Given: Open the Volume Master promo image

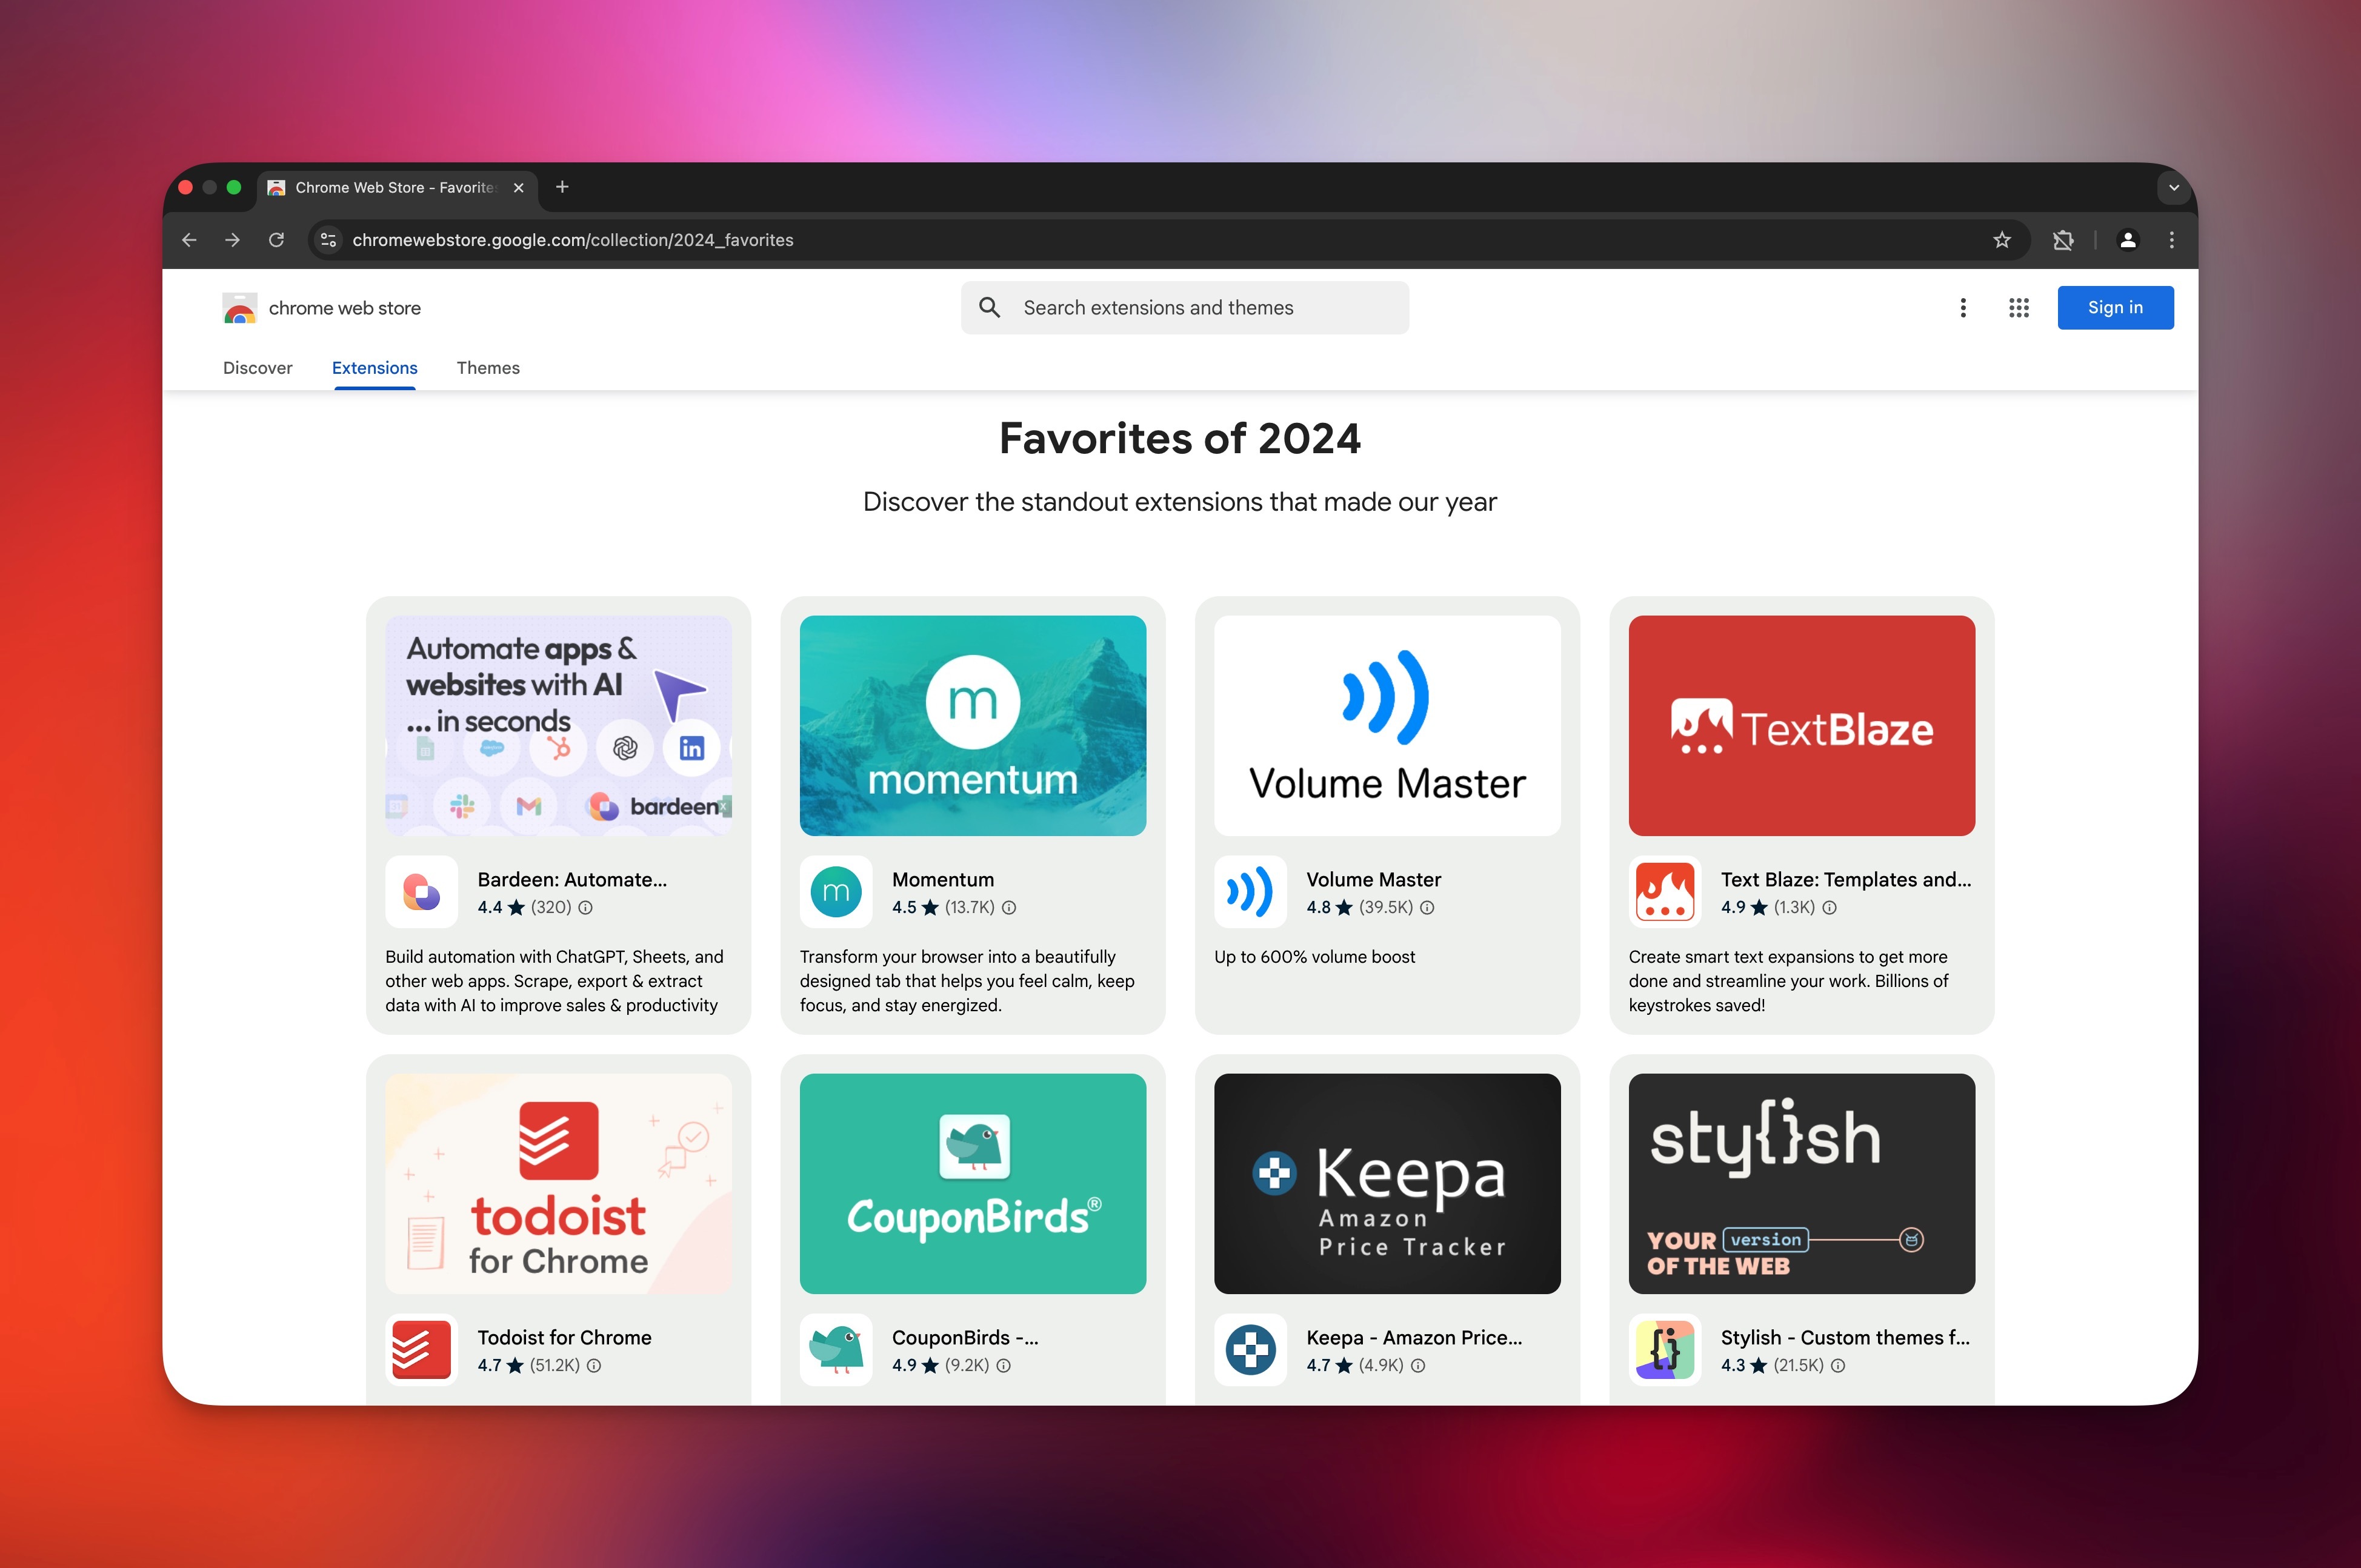Looking at the screenshot, I should pos(1387,726).
